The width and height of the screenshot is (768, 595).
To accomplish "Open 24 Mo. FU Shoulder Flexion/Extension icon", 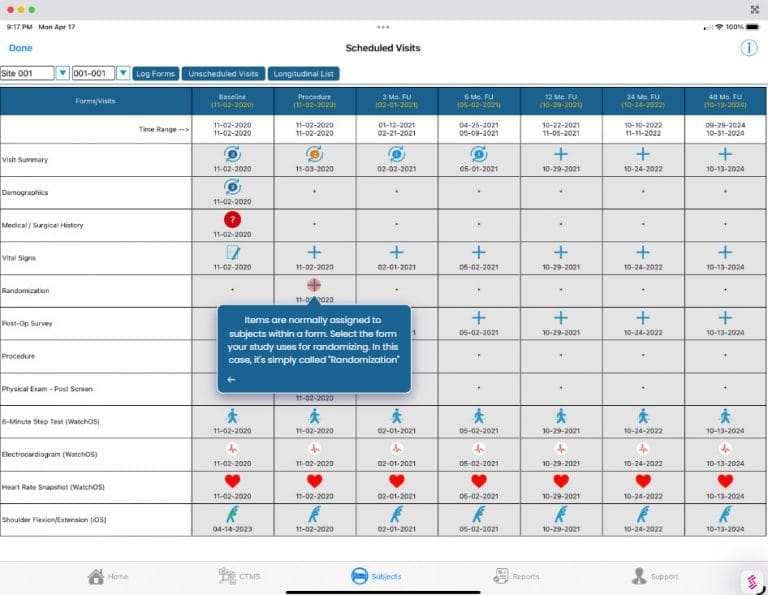I will tap(643, 514).
